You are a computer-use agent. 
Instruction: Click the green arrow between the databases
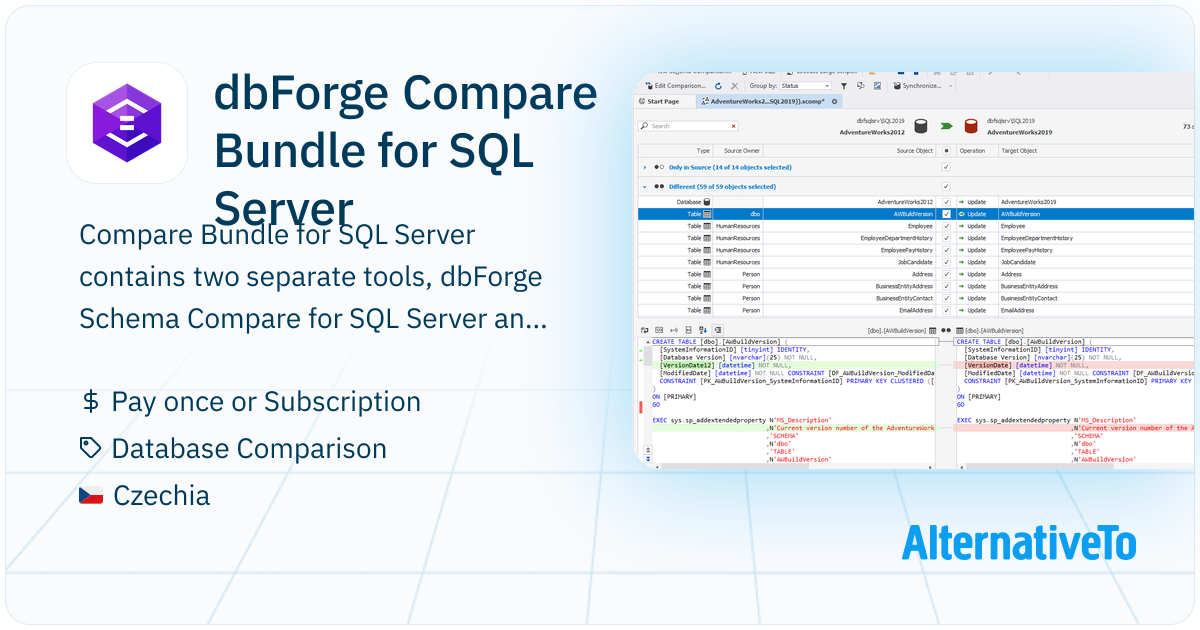coord(946,126)
